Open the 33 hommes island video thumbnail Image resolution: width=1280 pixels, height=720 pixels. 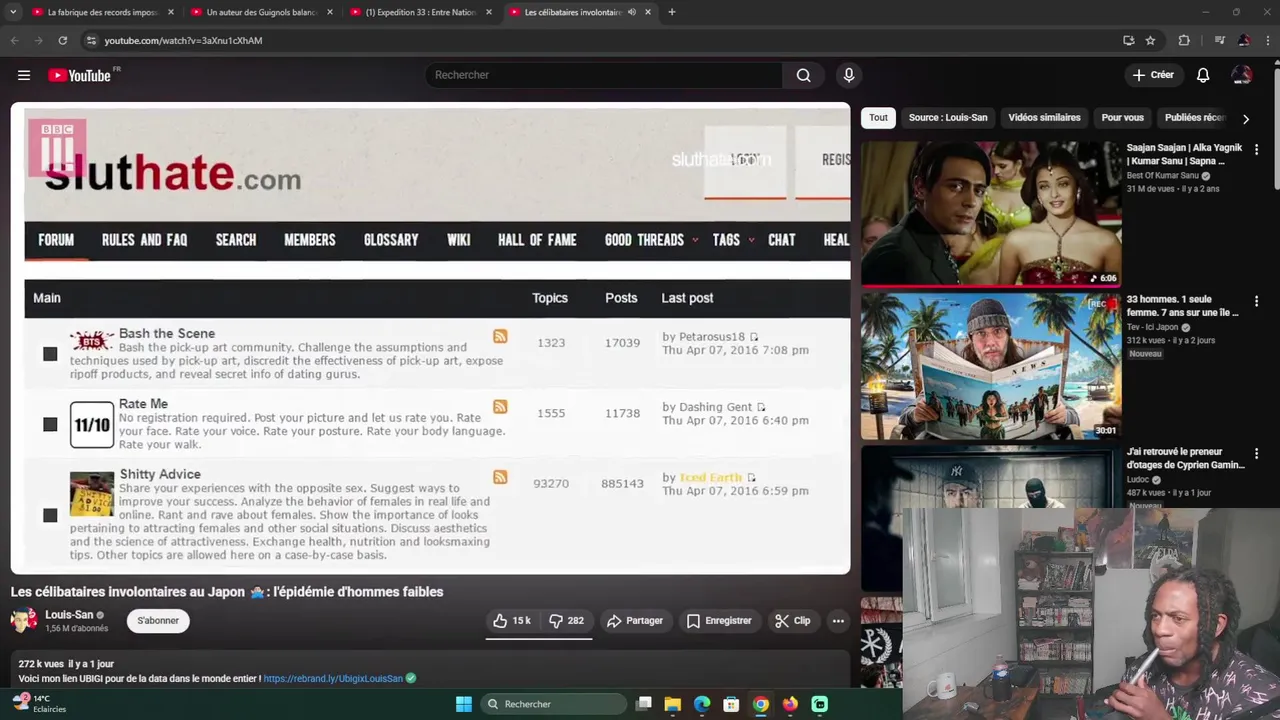pos(991,365)
